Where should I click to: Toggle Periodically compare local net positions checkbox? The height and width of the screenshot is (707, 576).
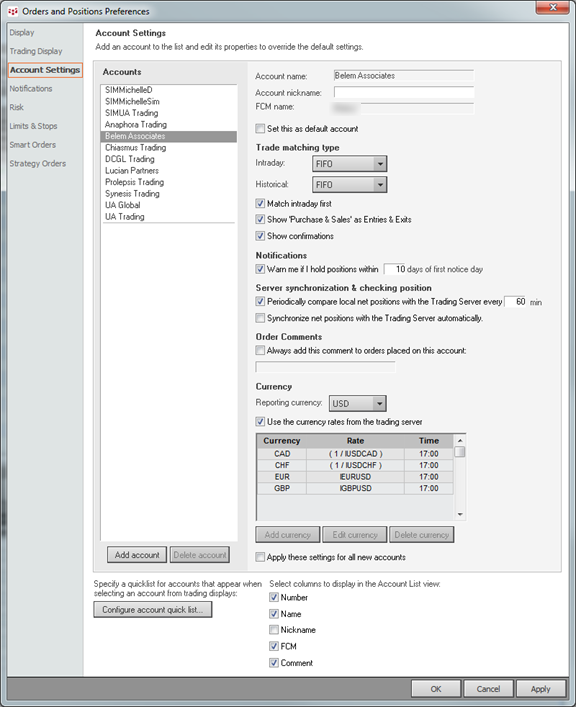coord(260,301)
